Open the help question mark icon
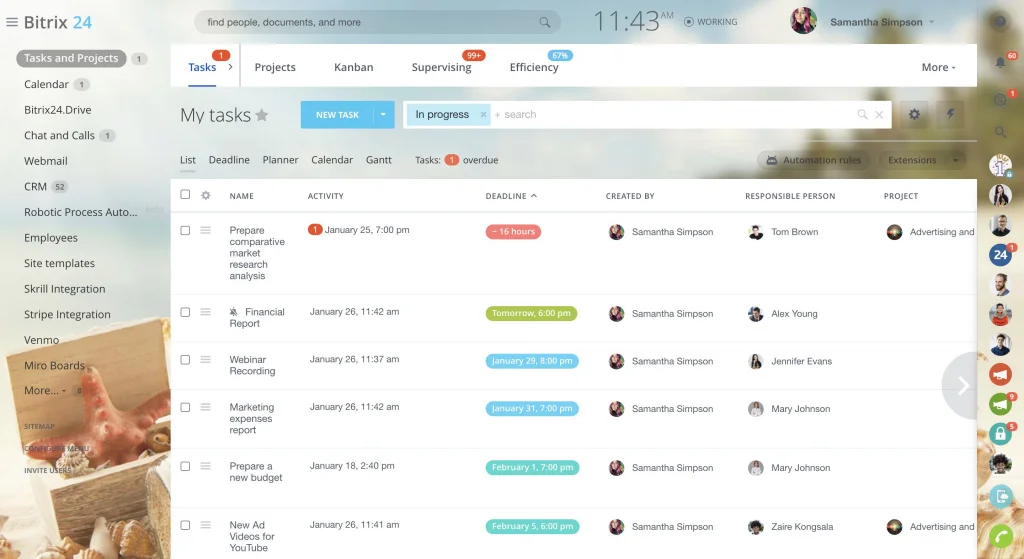 click(x=999, y=22)
